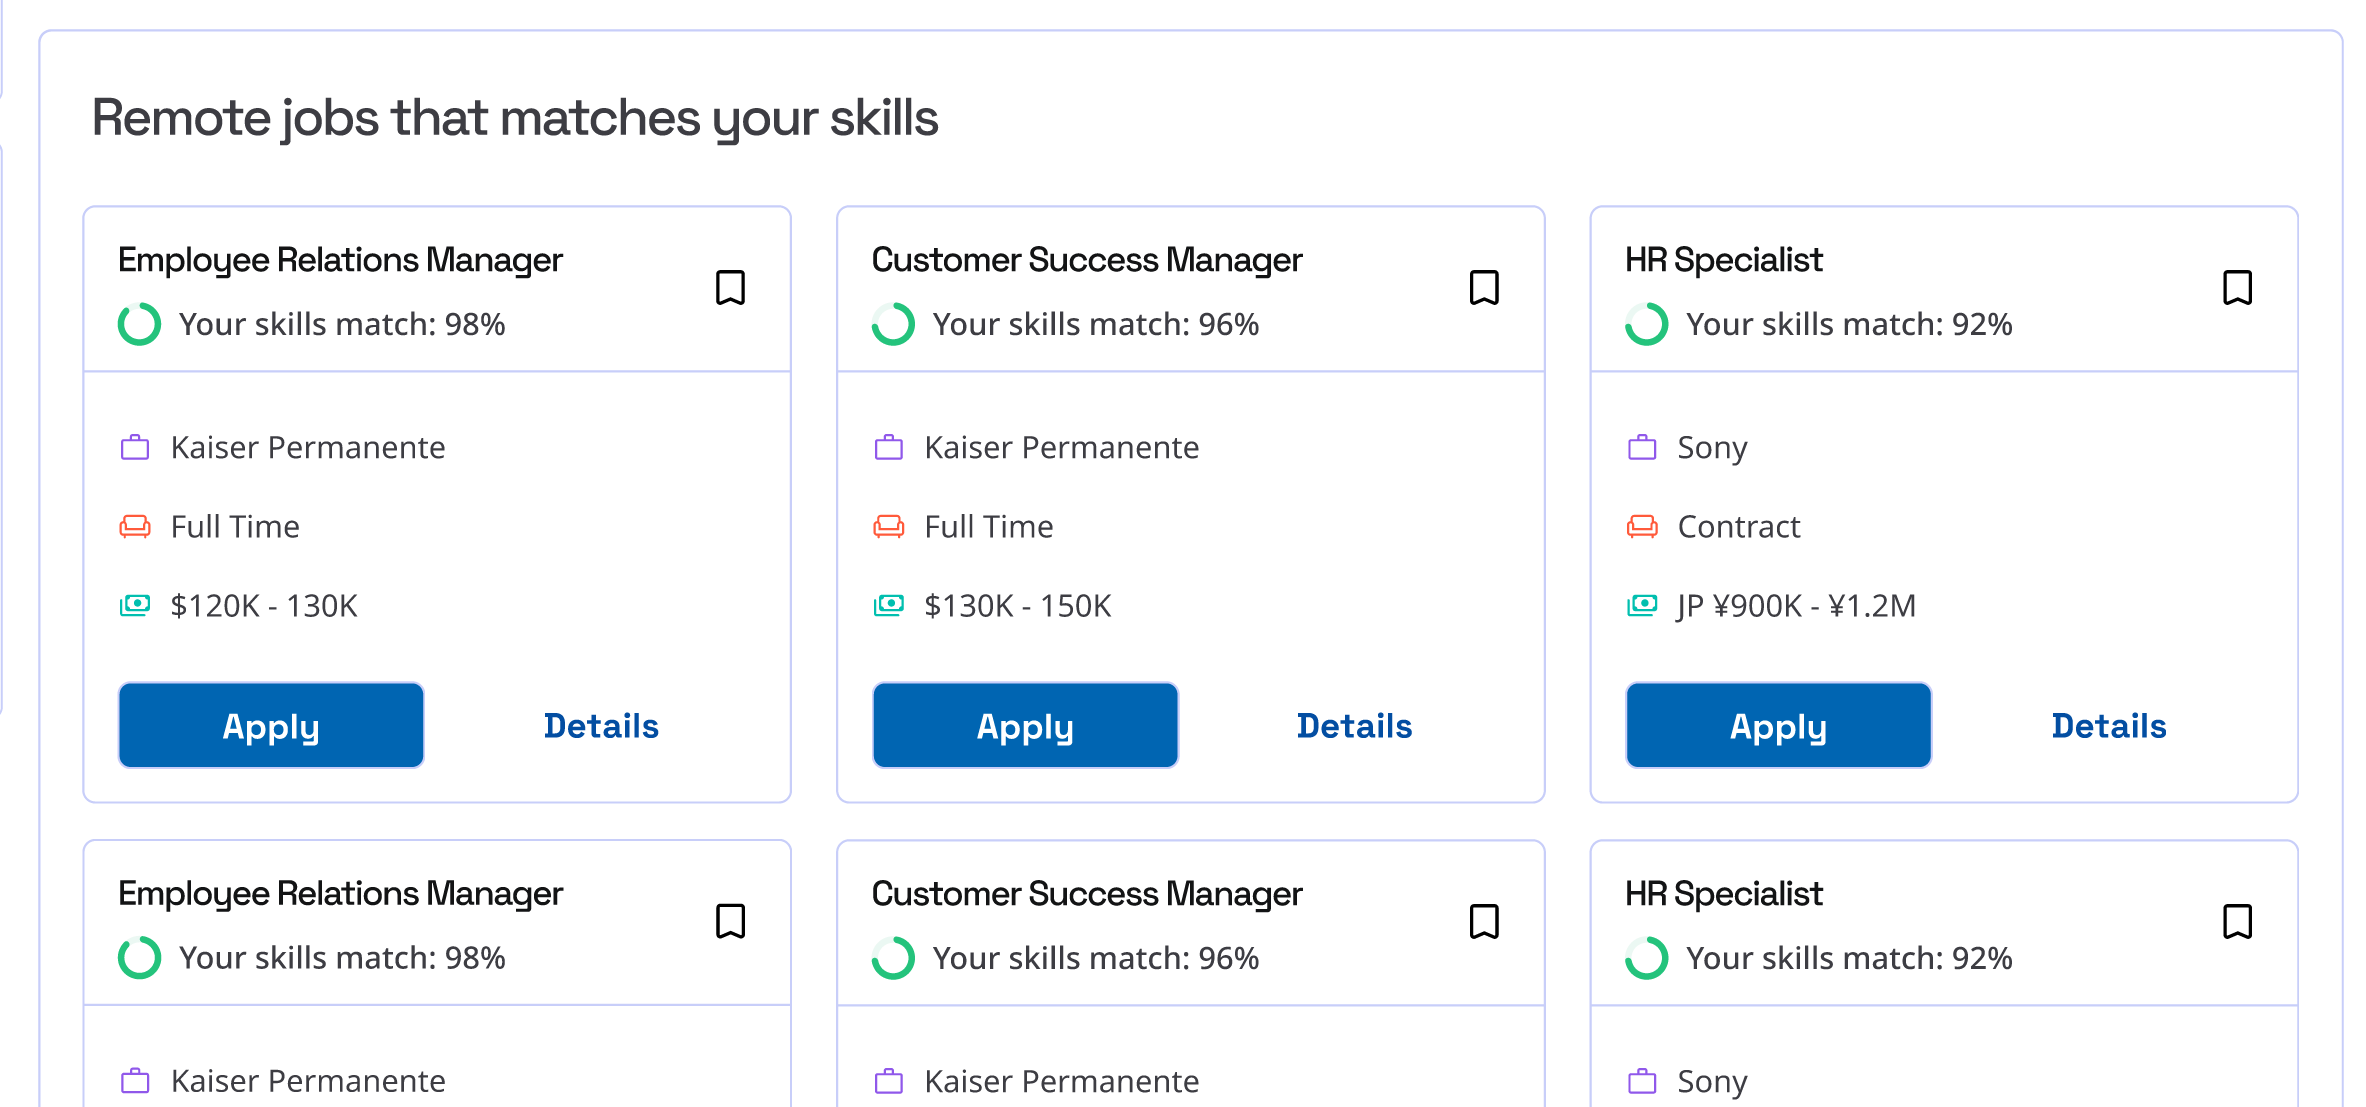Open Details for Employee Relations Manager
The height and width of the screenshot is (1107, 2366).
601,726
